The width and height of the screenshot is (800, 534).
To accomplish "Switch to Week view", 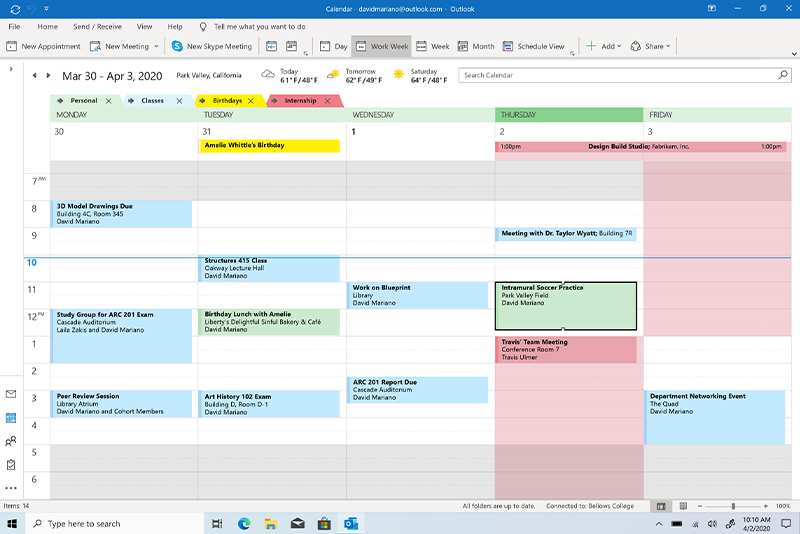I will tap(433, 46).
